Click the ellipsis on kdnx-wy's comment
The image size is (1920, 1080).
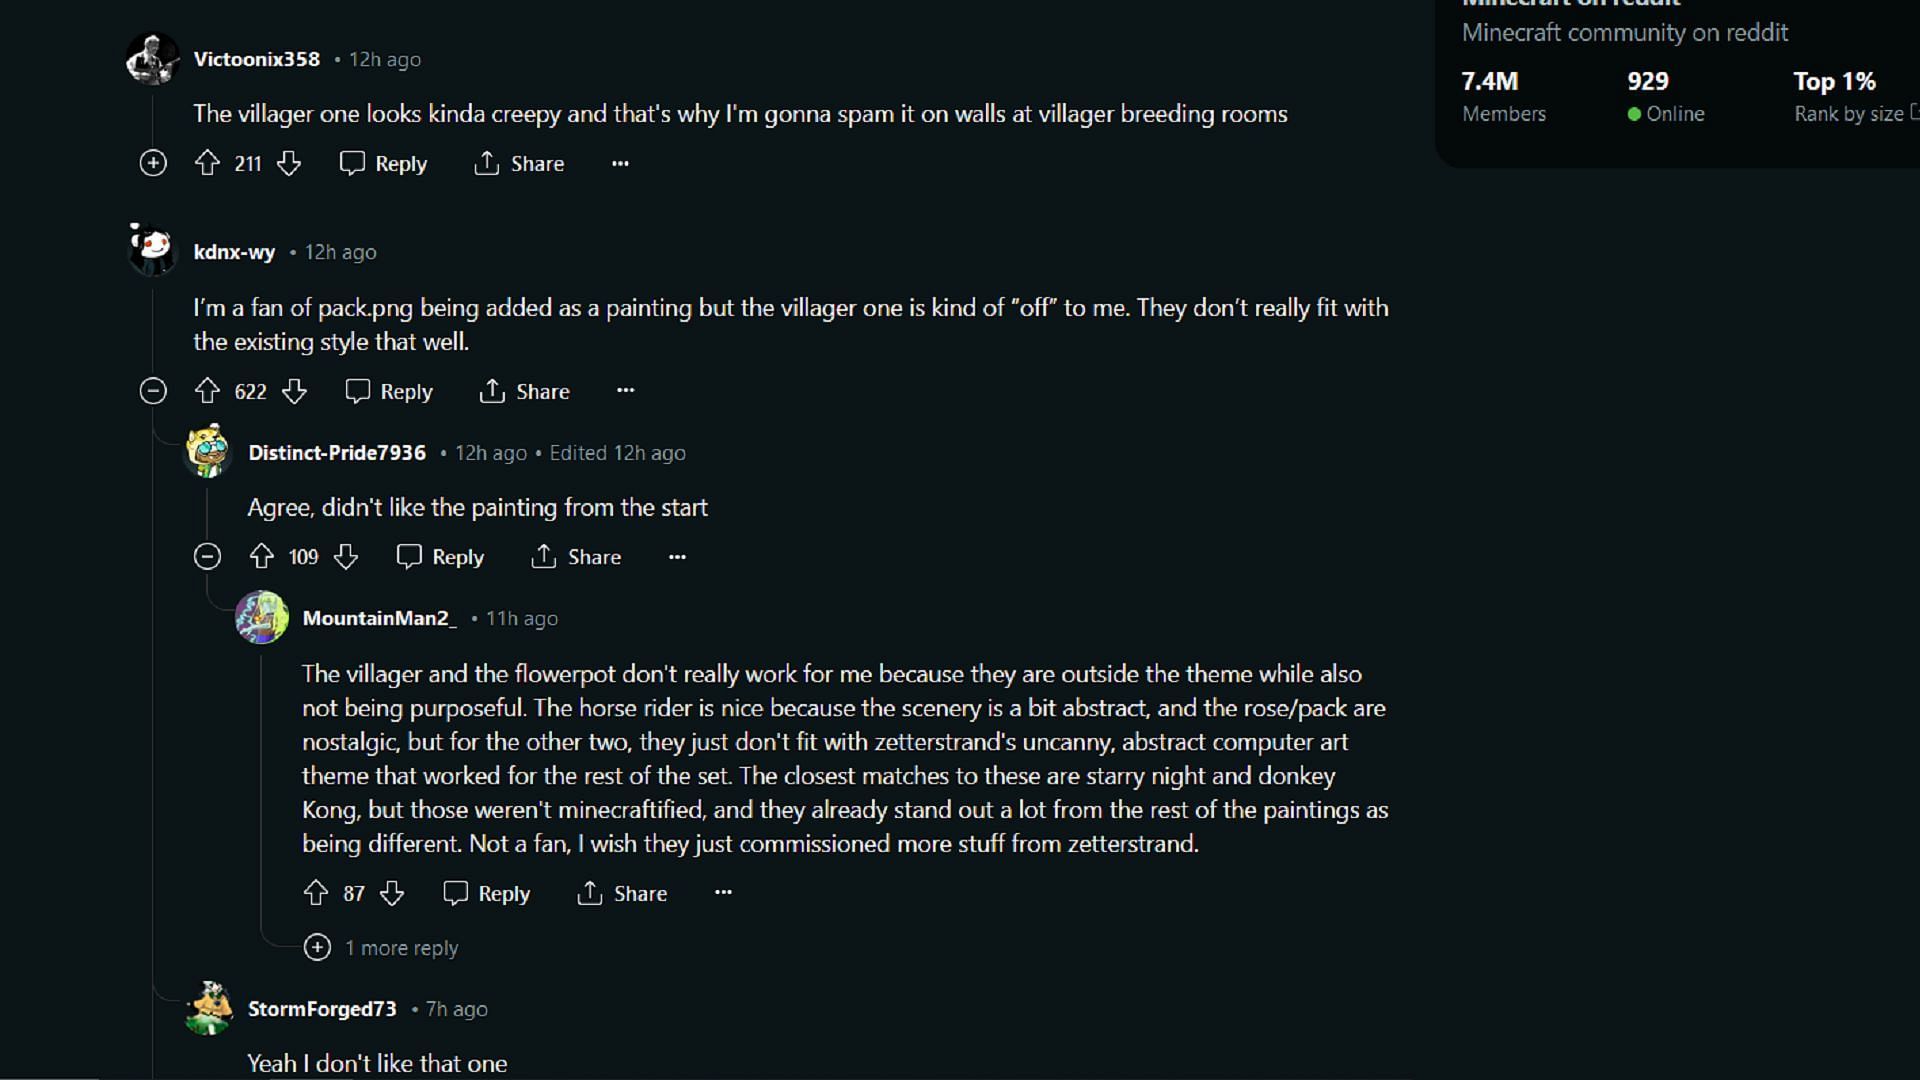[626, 390]
